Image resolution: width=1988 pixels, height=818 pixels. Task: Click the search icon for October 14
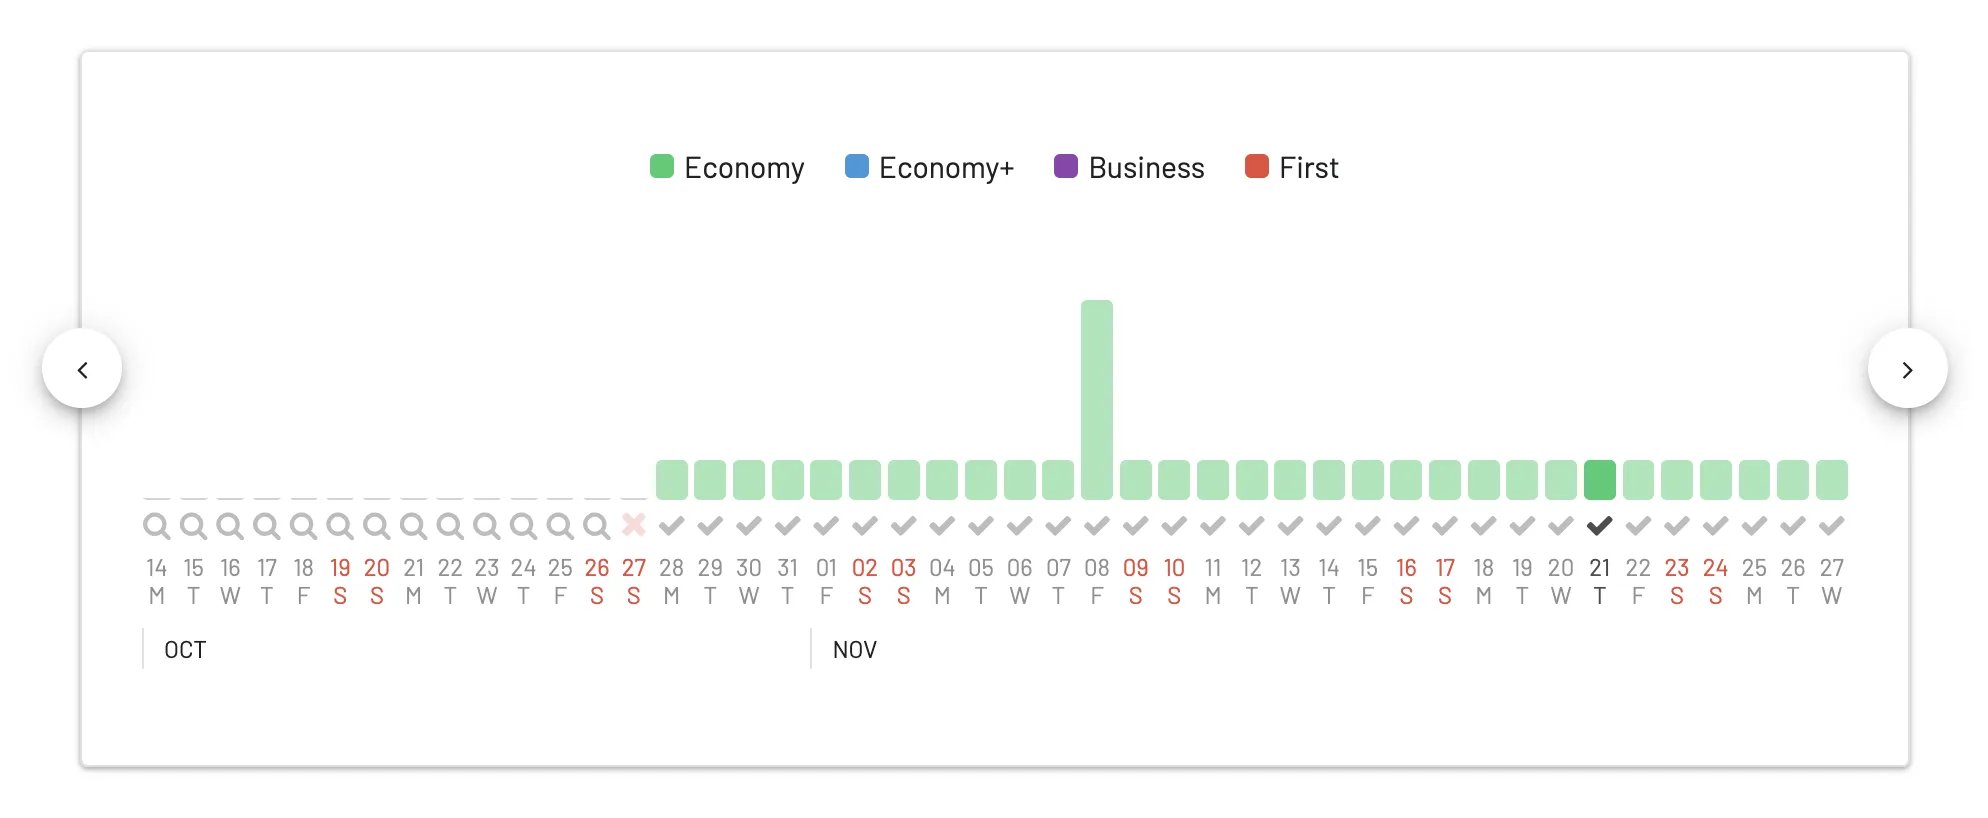(x=156, y=526)
